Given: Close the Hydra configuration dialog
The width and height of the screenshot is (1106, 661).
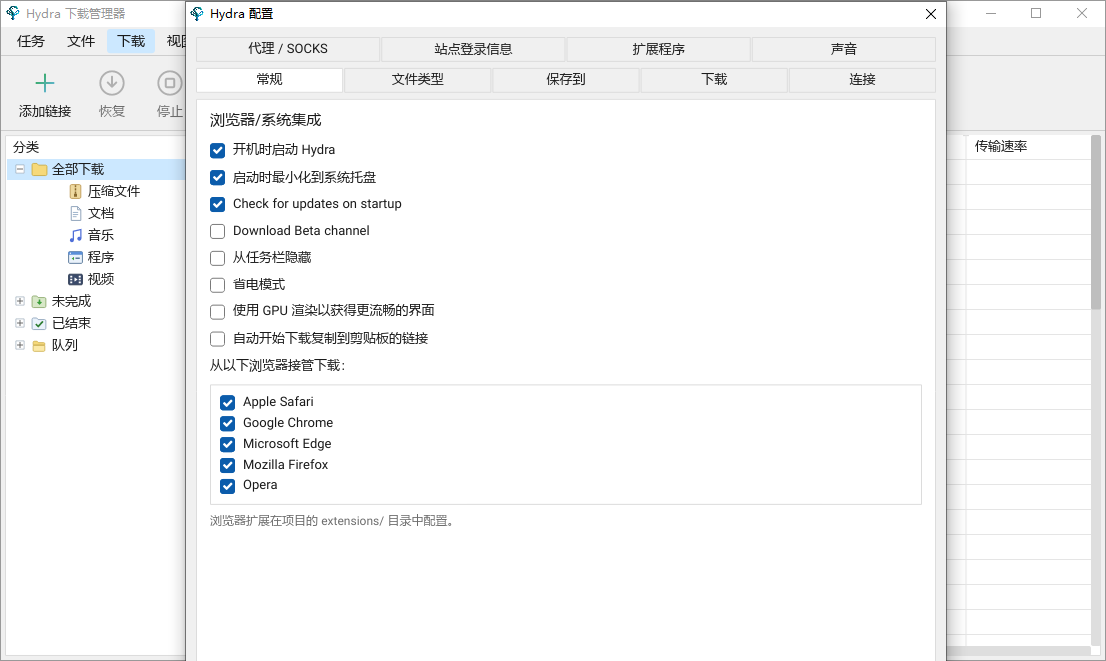Looking at the screenshot, I should [930, 14].
